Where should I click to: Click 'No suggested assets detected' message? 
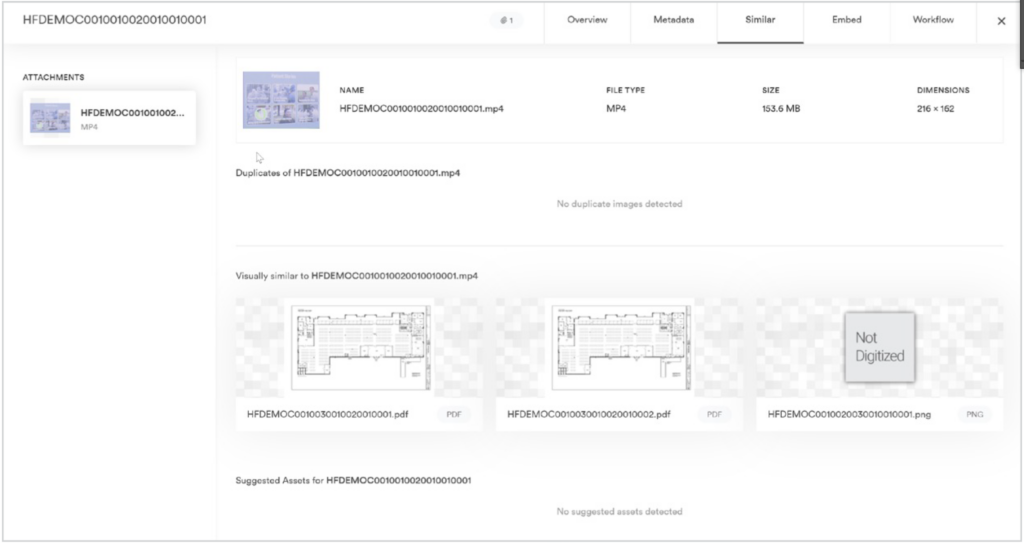(619, 511)
